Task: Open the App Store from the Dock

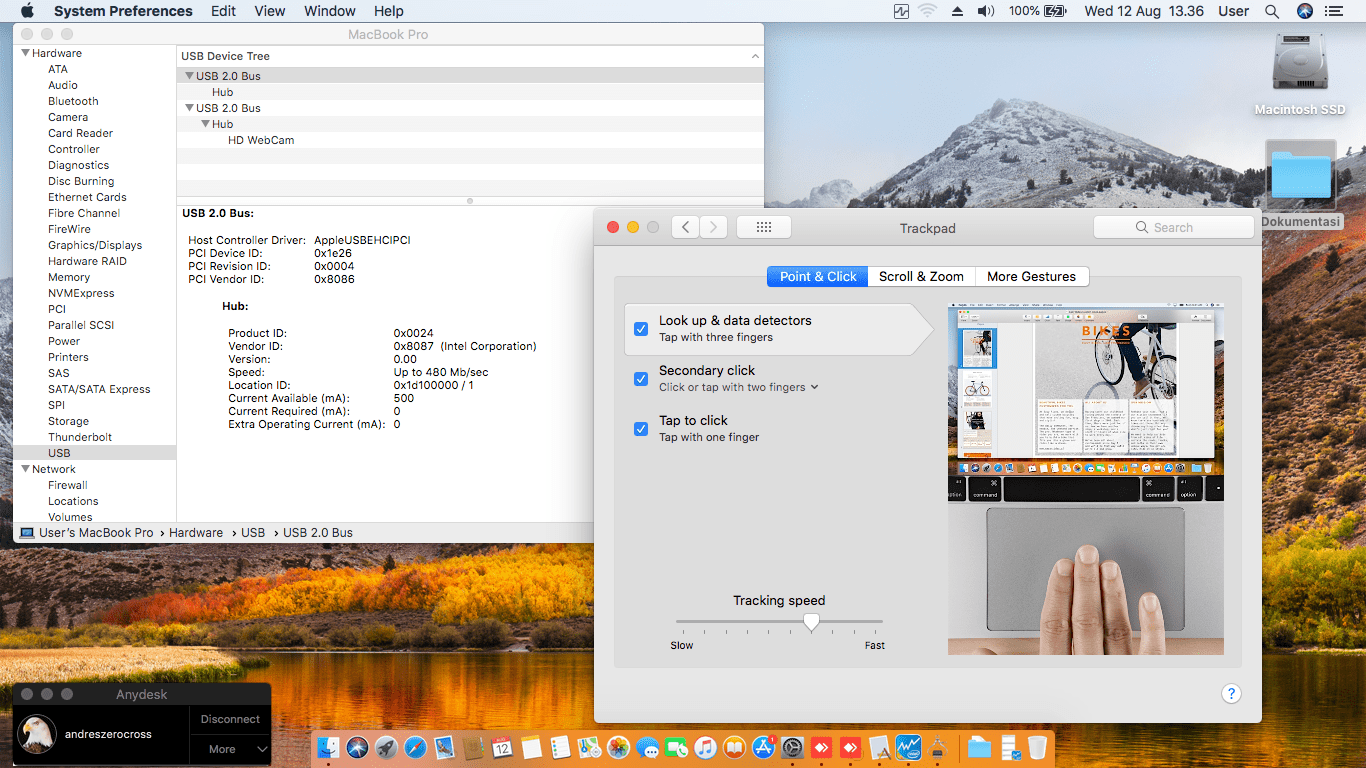Action: [764, 747]
